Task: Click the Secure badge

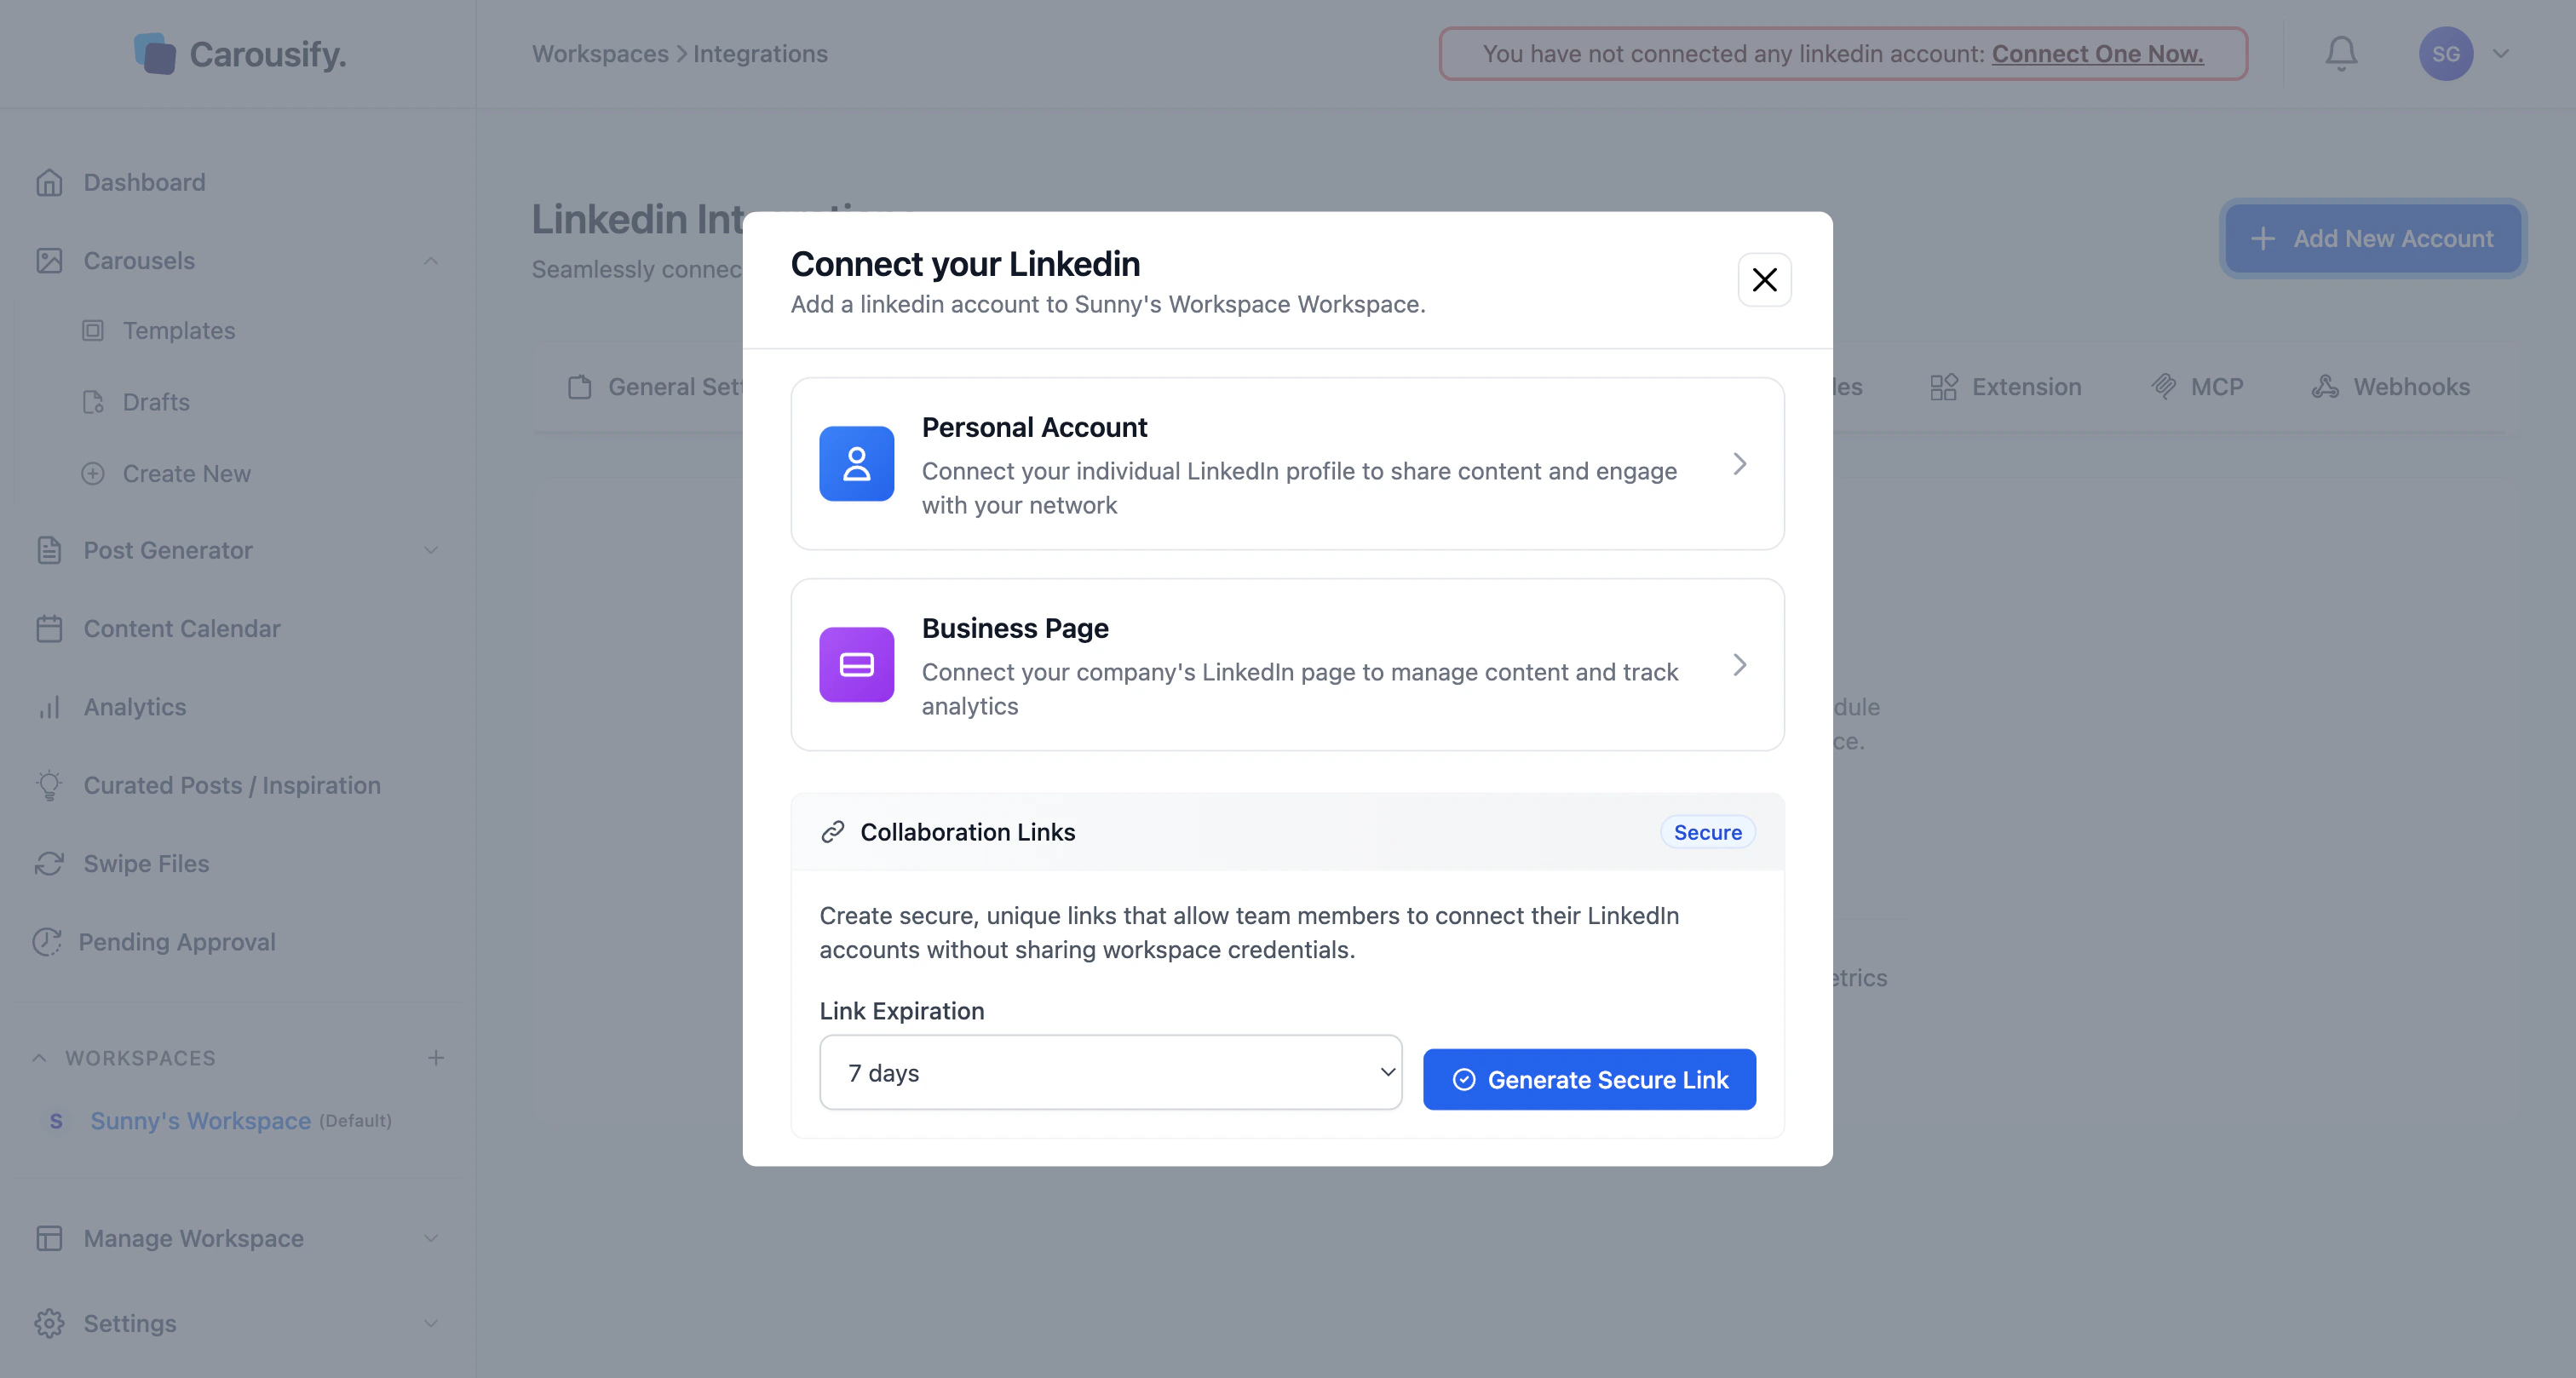Action: (1707, 832)
